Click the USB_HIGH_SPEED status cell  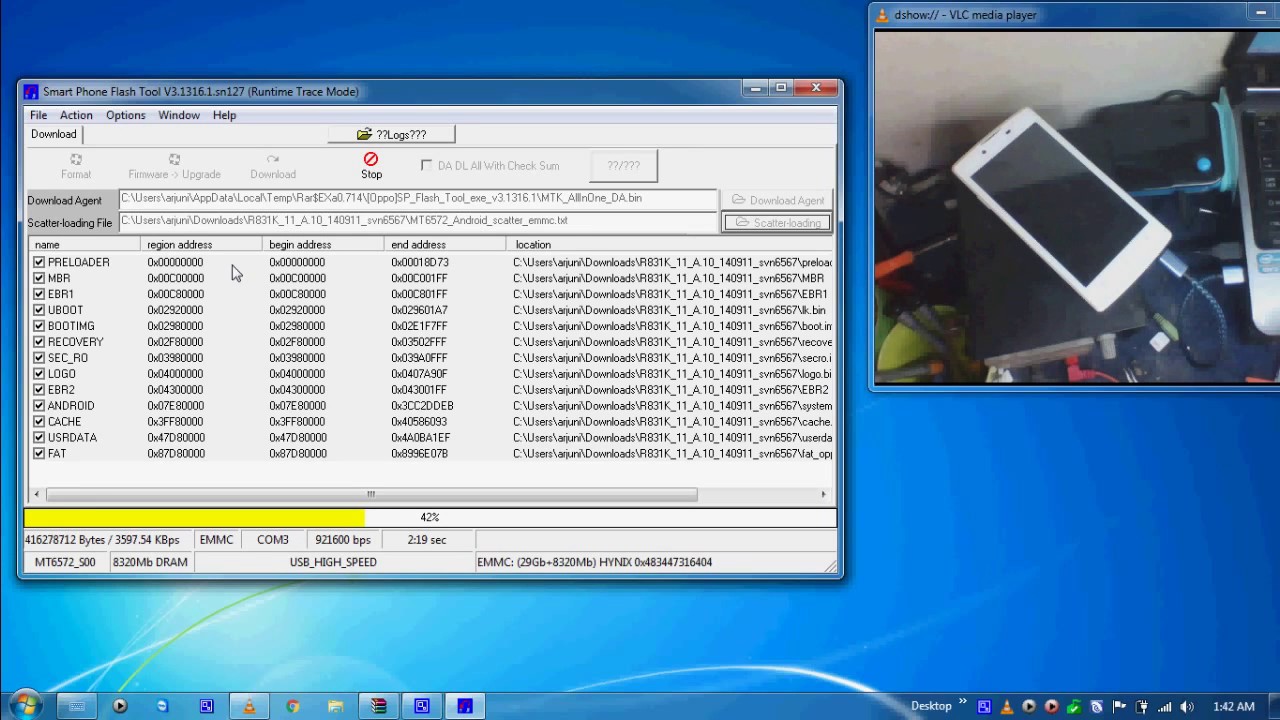pos(333,562)
